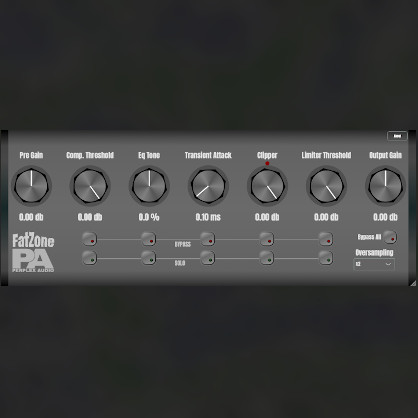Toggle bypass button under Transient Attack

pos(207,239)
